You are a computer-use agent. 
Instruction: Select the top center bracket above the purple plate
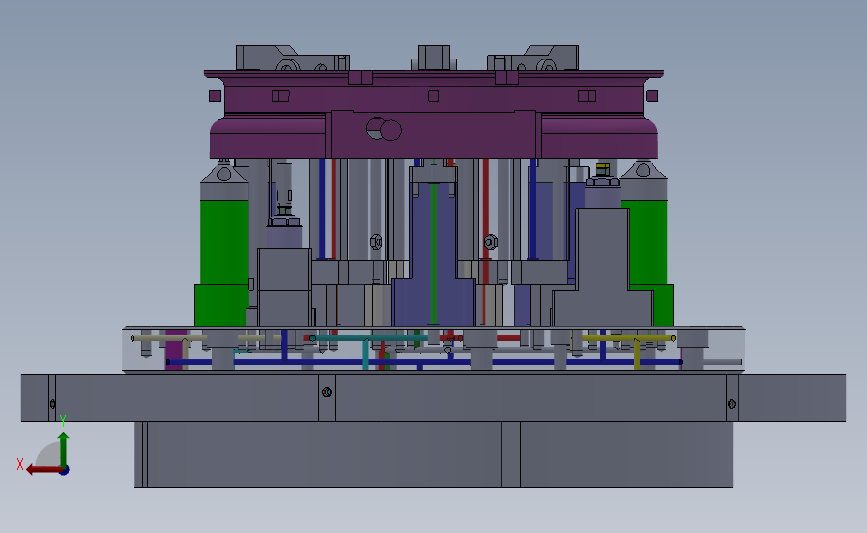(434, 58)
